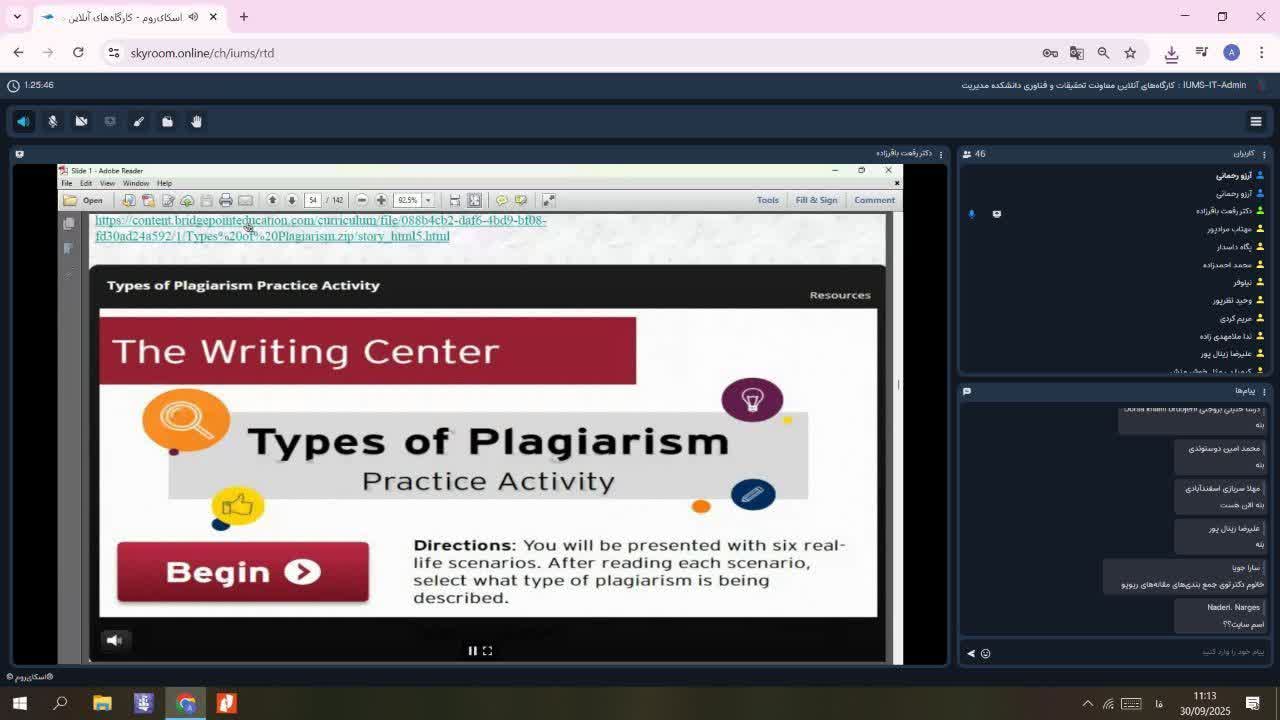Enable the webcam in Skyroom toolbar

[81, 121]
